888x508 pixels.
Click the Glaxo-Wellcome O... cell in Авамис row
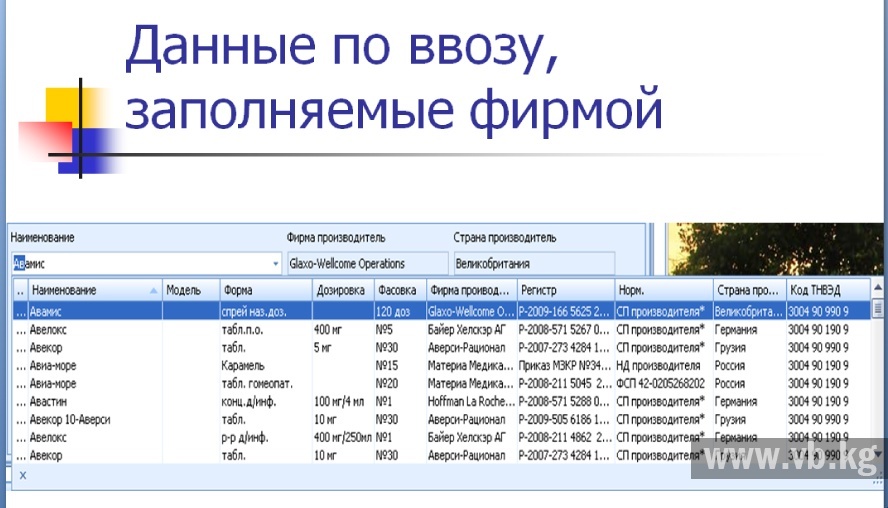471,311
